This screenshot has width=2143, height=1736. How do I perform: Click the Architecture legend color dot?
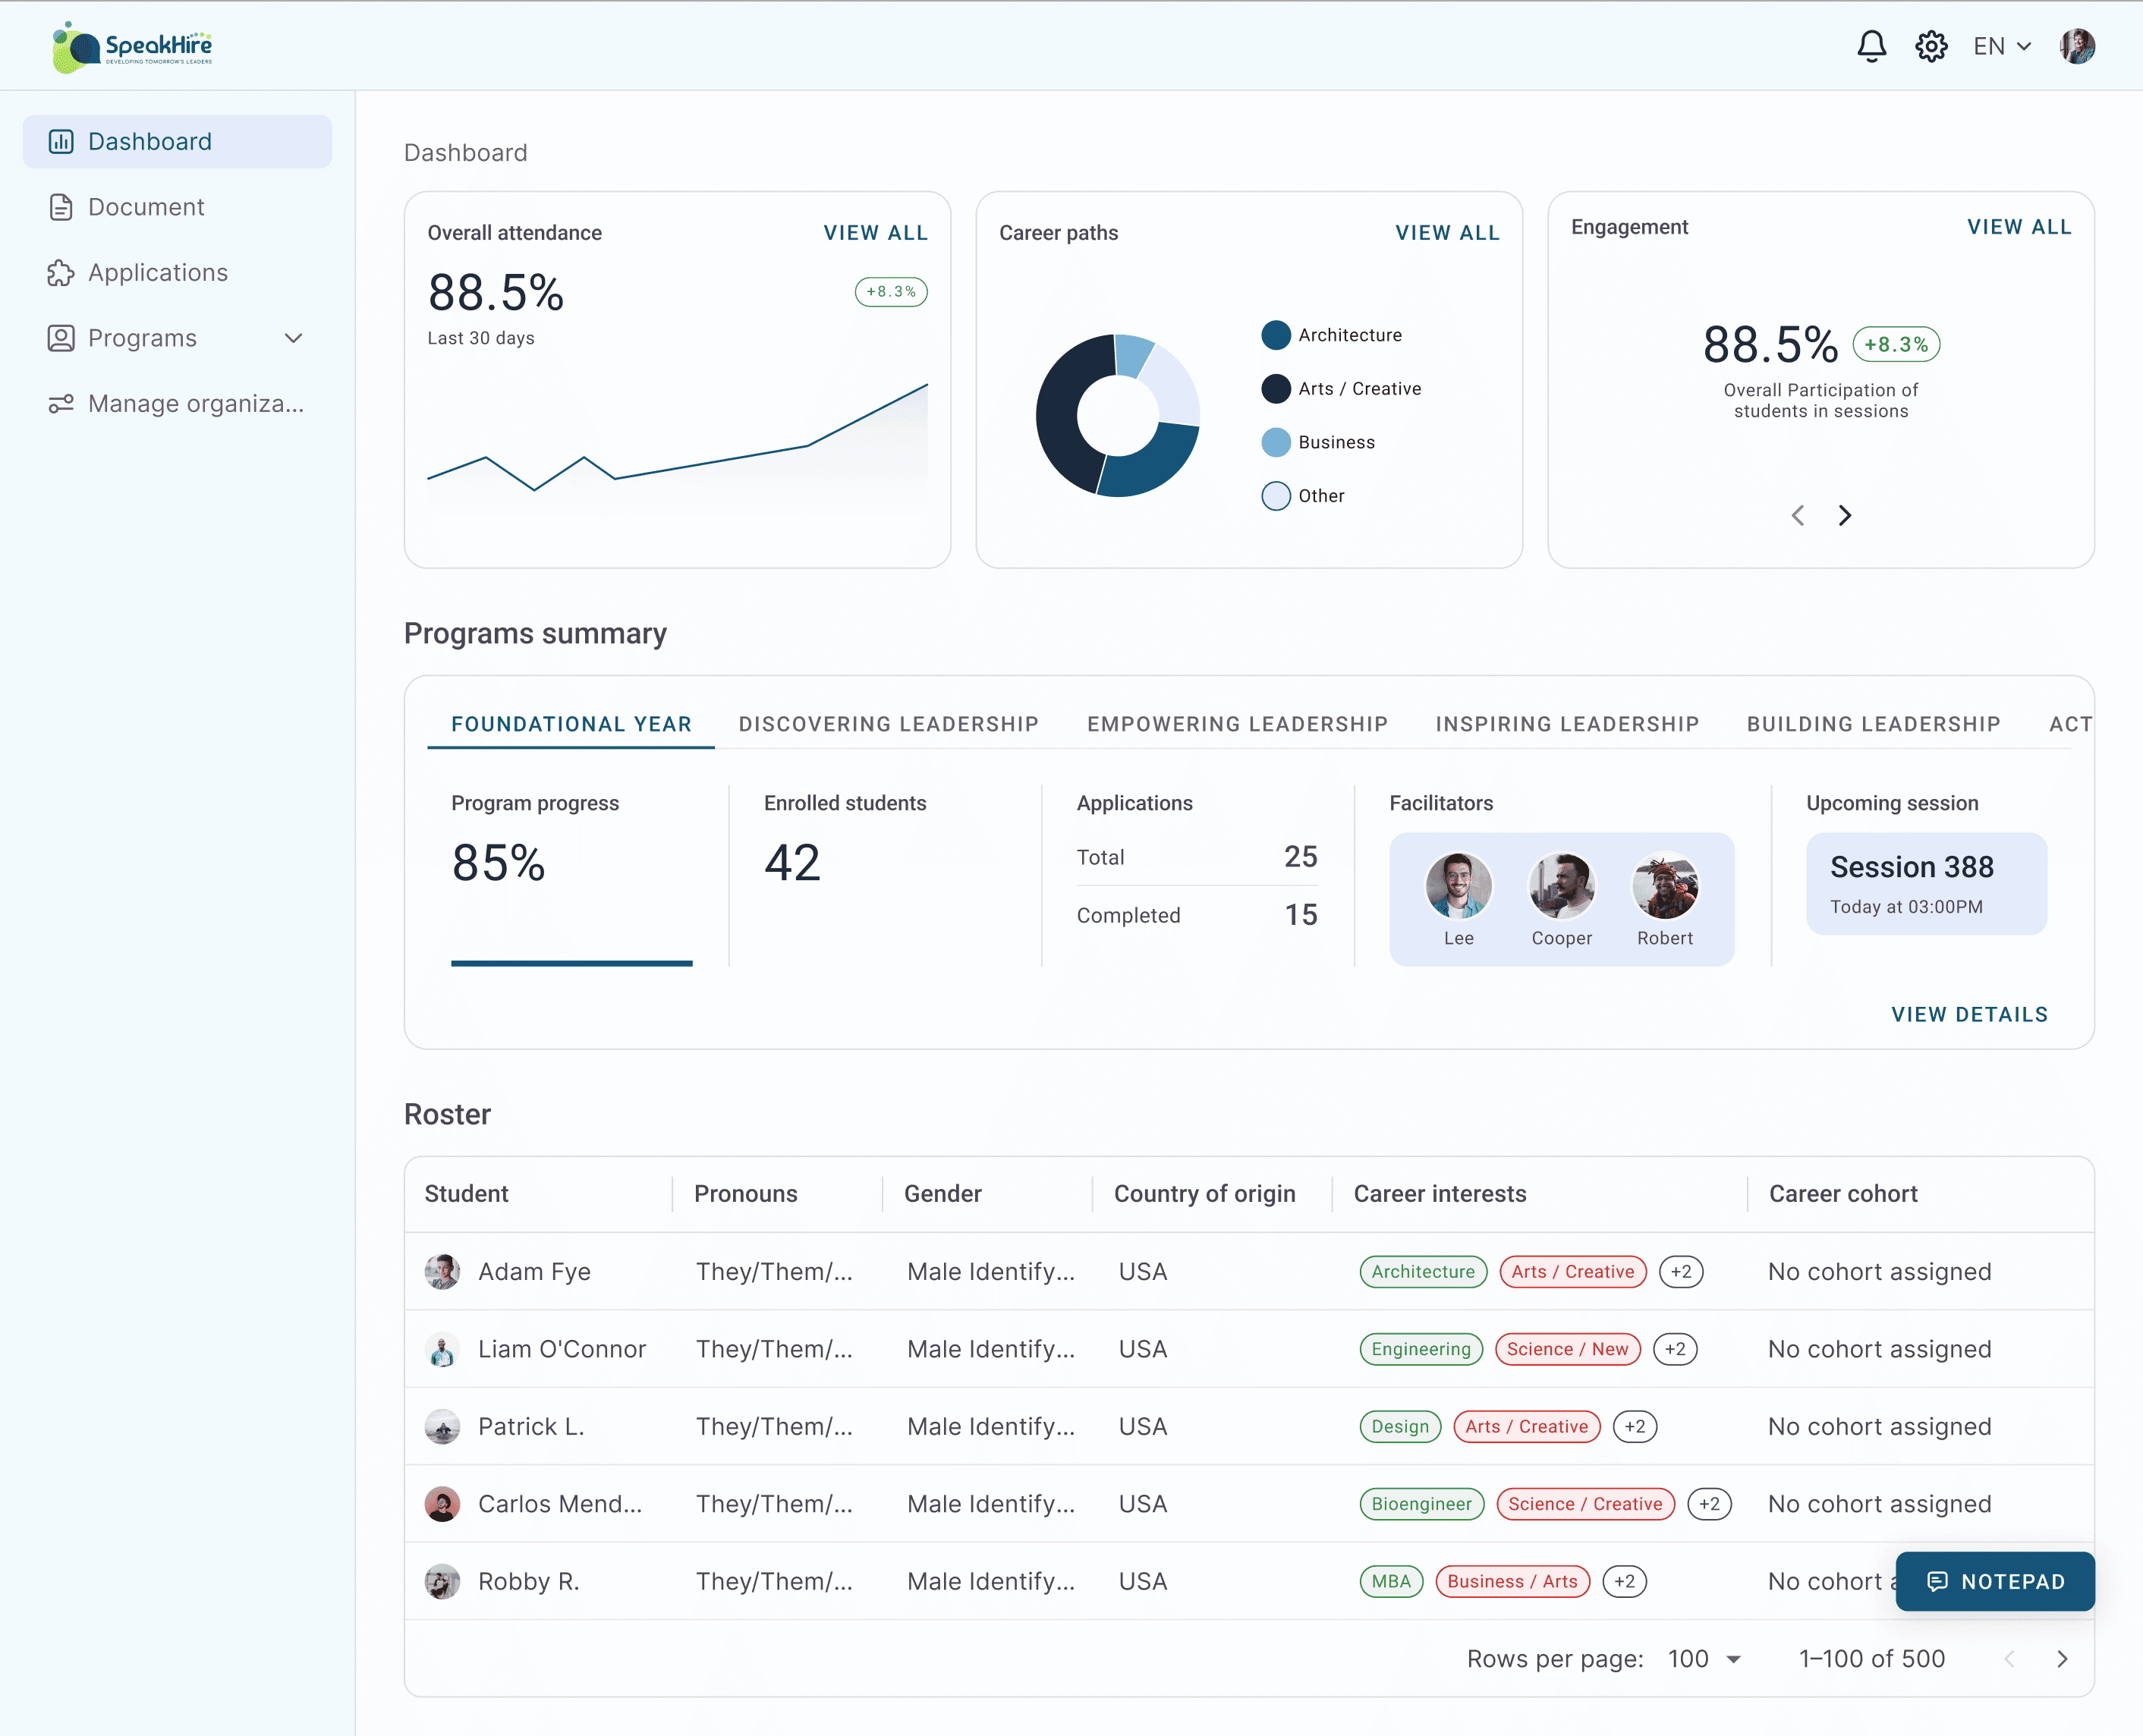tap(1275, 335)
